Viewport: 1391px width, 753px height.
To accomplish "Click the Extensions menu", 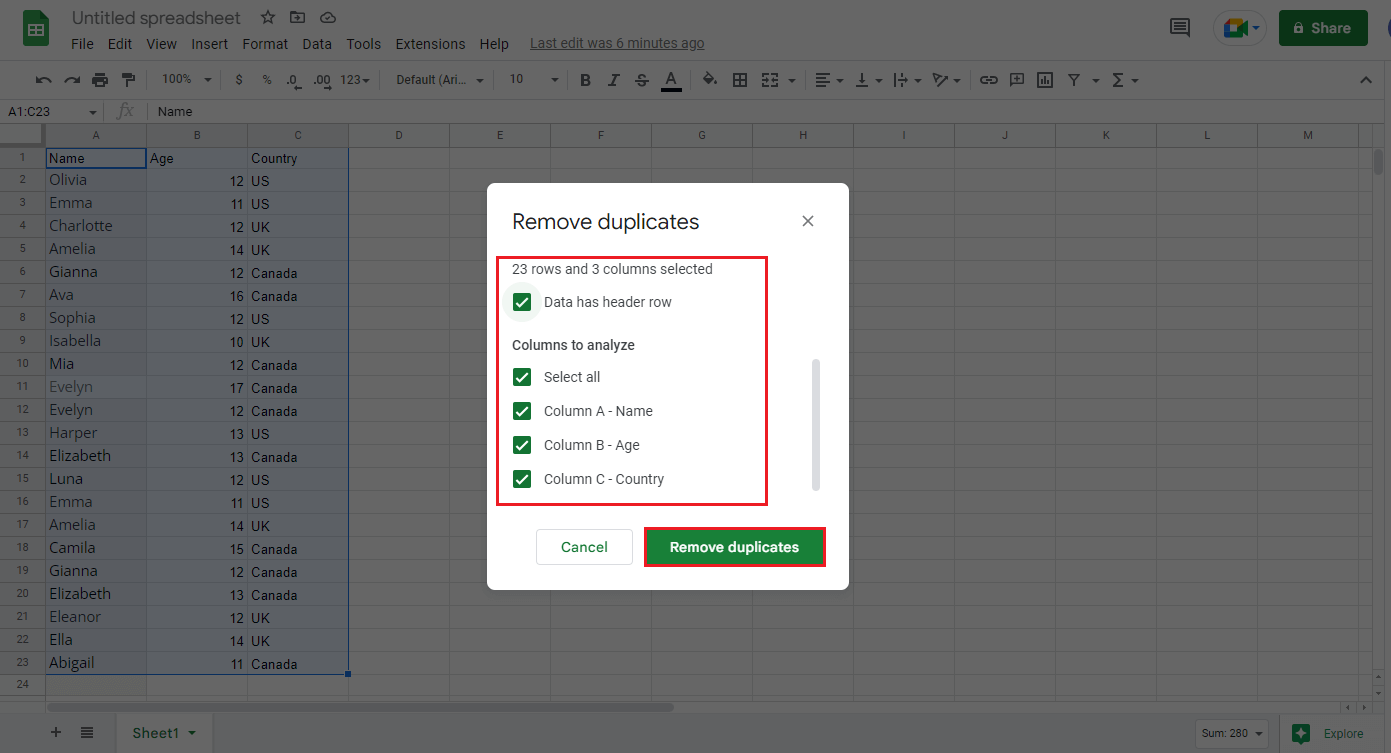I will [430, 43].
